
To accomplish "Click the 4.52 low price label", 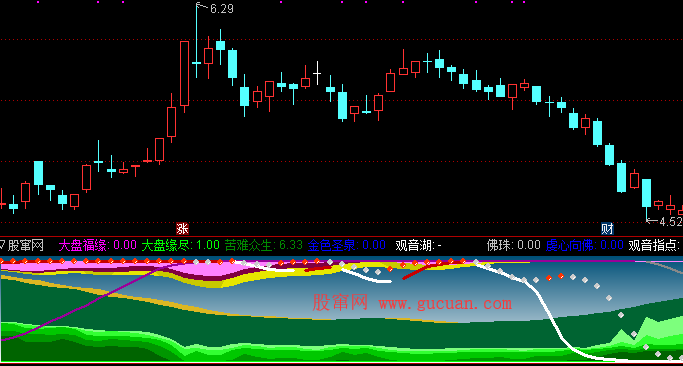I will click(x=671, y=222).
